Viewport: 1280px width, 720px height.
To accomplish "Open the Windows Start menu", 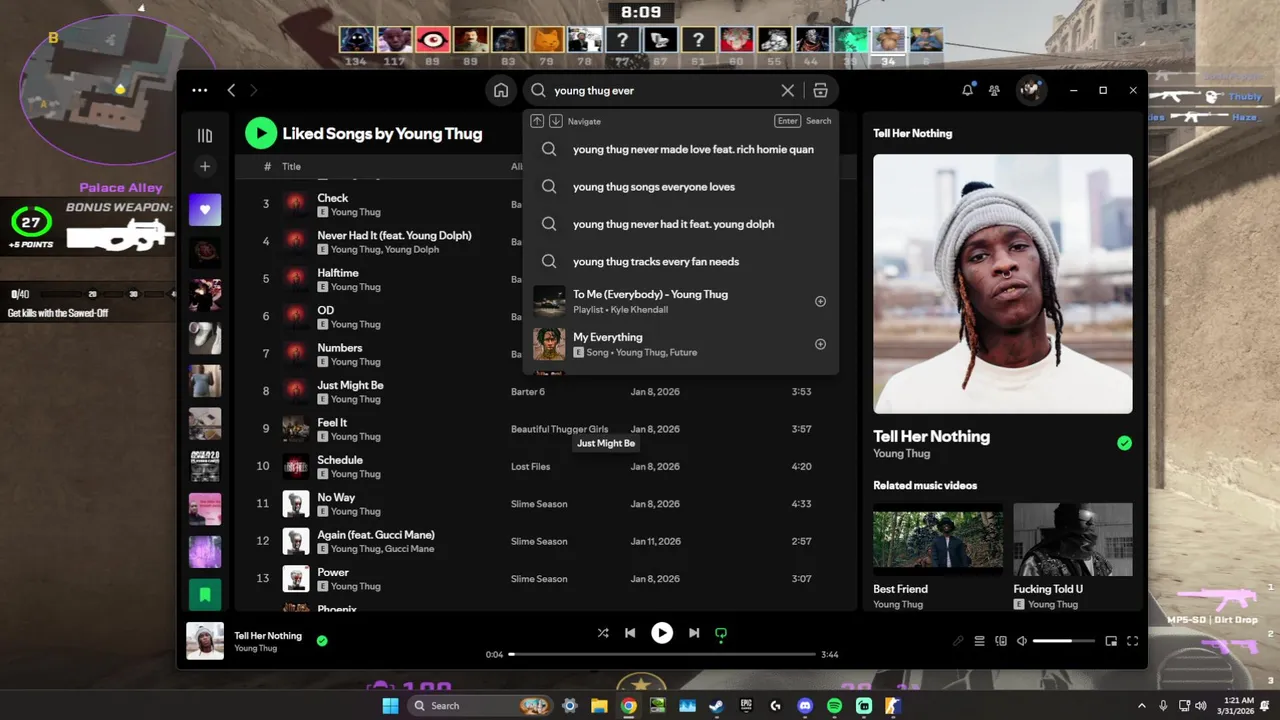I will pos(389,705).
